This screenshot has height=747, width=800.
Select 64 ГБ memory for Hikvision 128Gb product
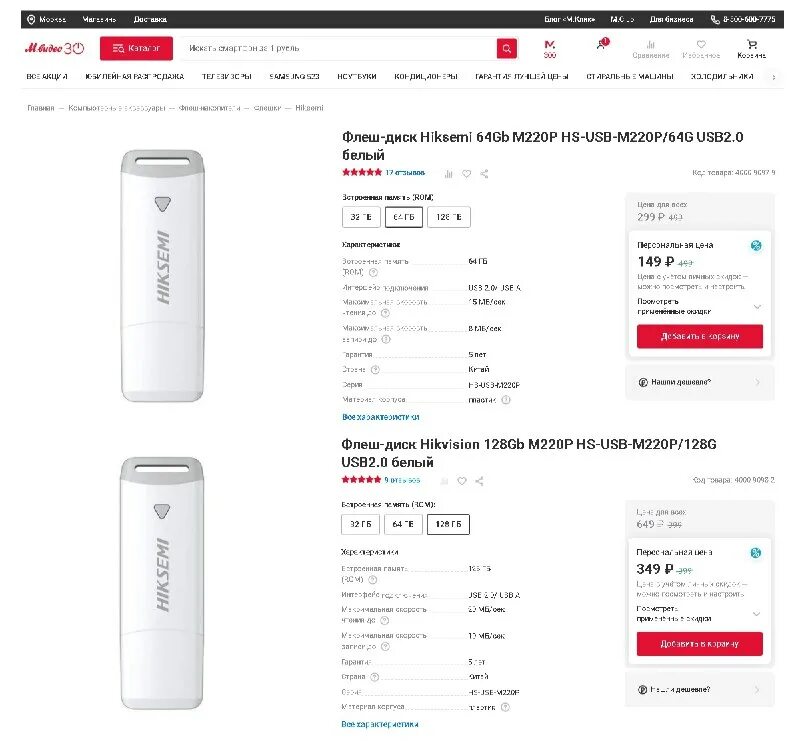click(x=404, y=524)
